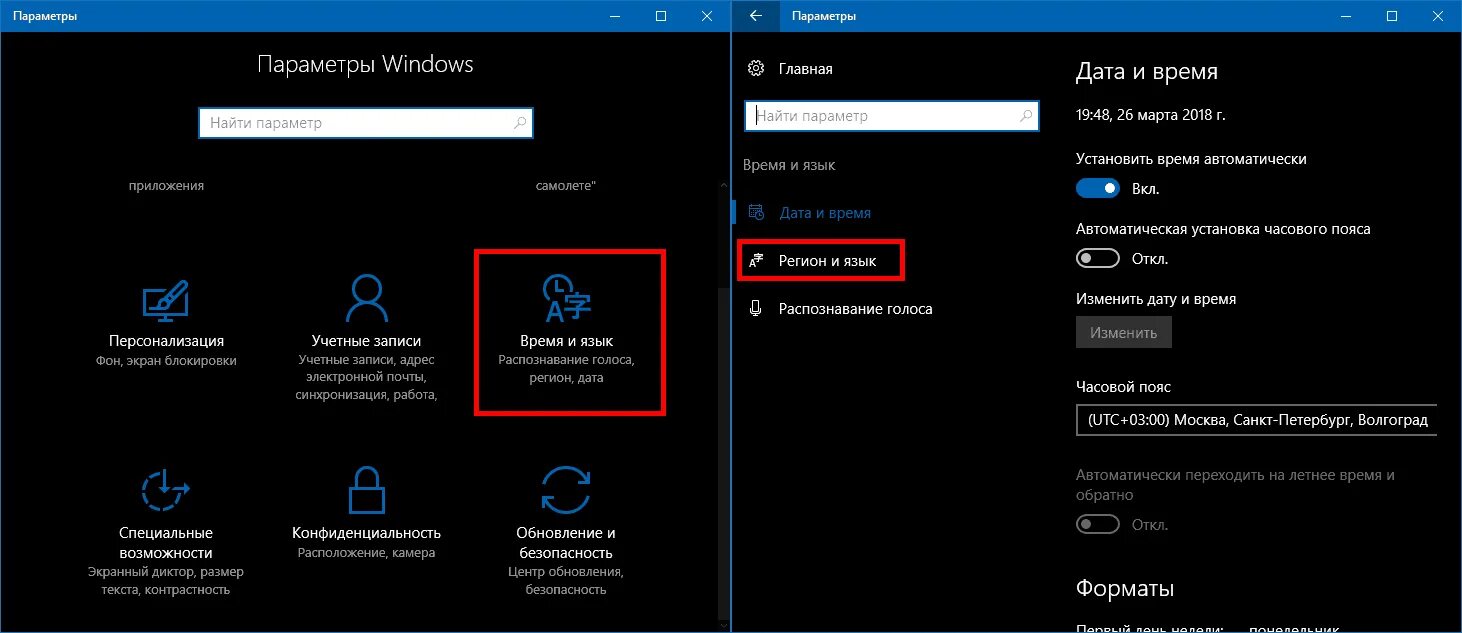Select 'Дата и время' in sidebar
1462x633 pixels.
(x=824, y=213)
